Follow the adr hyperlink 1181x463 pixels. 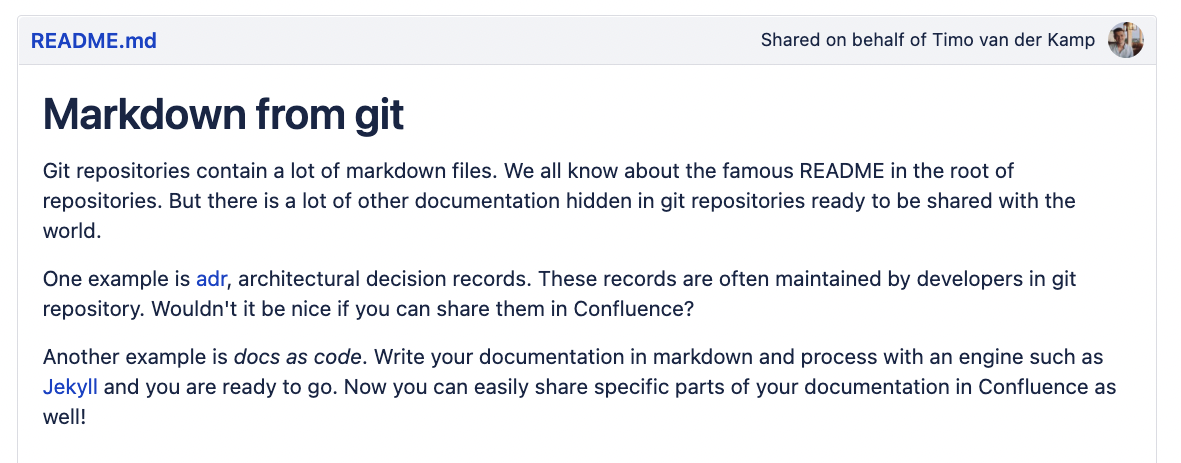coord(211,279)
